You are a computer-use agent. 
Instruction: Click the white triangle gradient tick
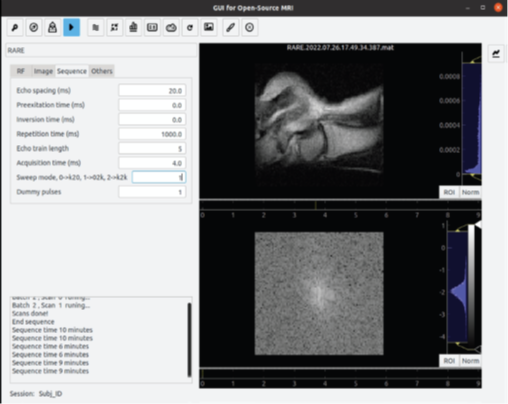[x=478, y=225]
